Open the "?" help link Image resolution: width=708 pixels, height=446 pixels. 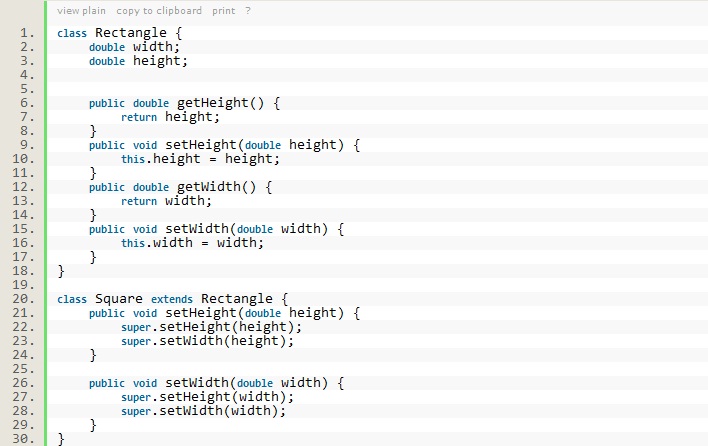[x=248, y=11]
